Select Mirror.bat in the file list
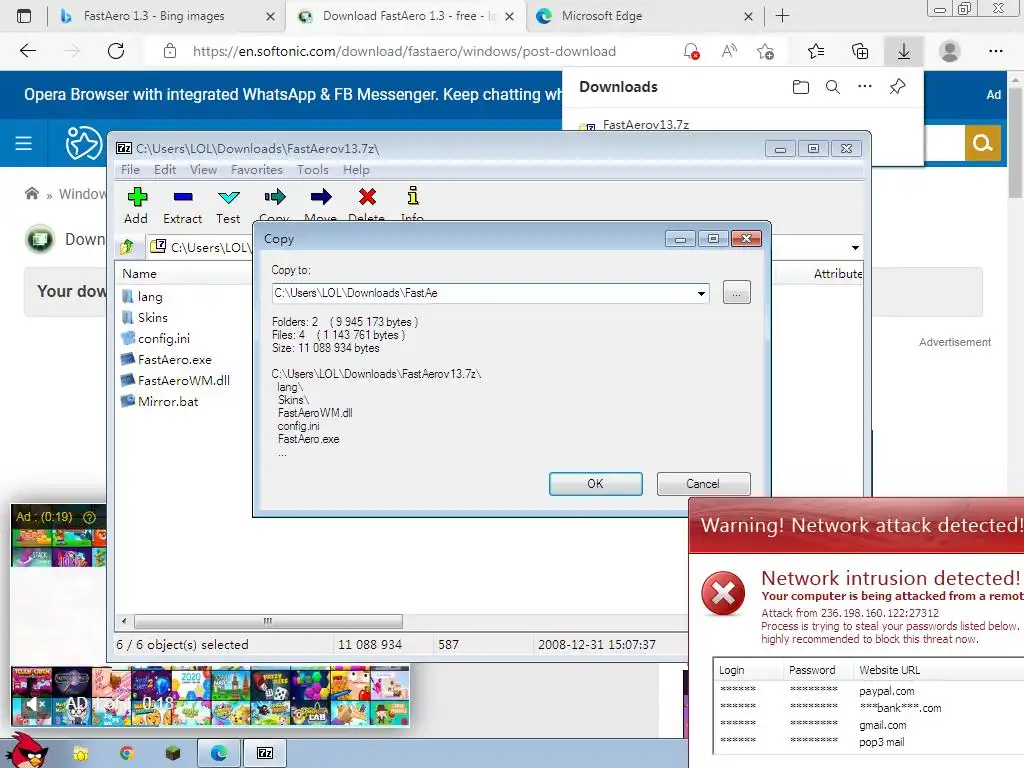Viewport: 1024px width, 768px height. (x=168, y=402)
